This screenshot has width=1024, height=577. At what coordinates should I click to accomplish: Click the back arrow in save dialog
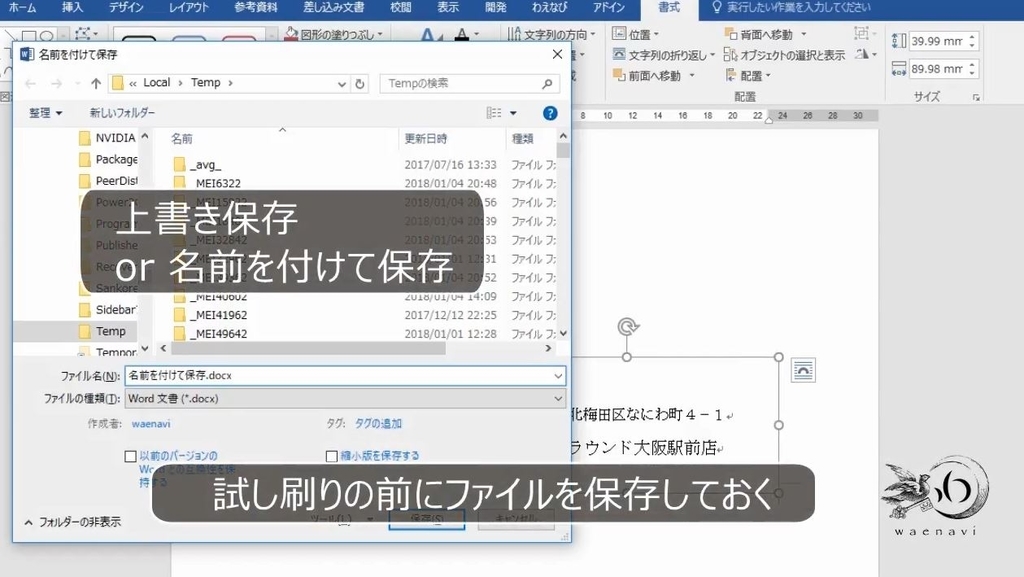pos(30,84)
